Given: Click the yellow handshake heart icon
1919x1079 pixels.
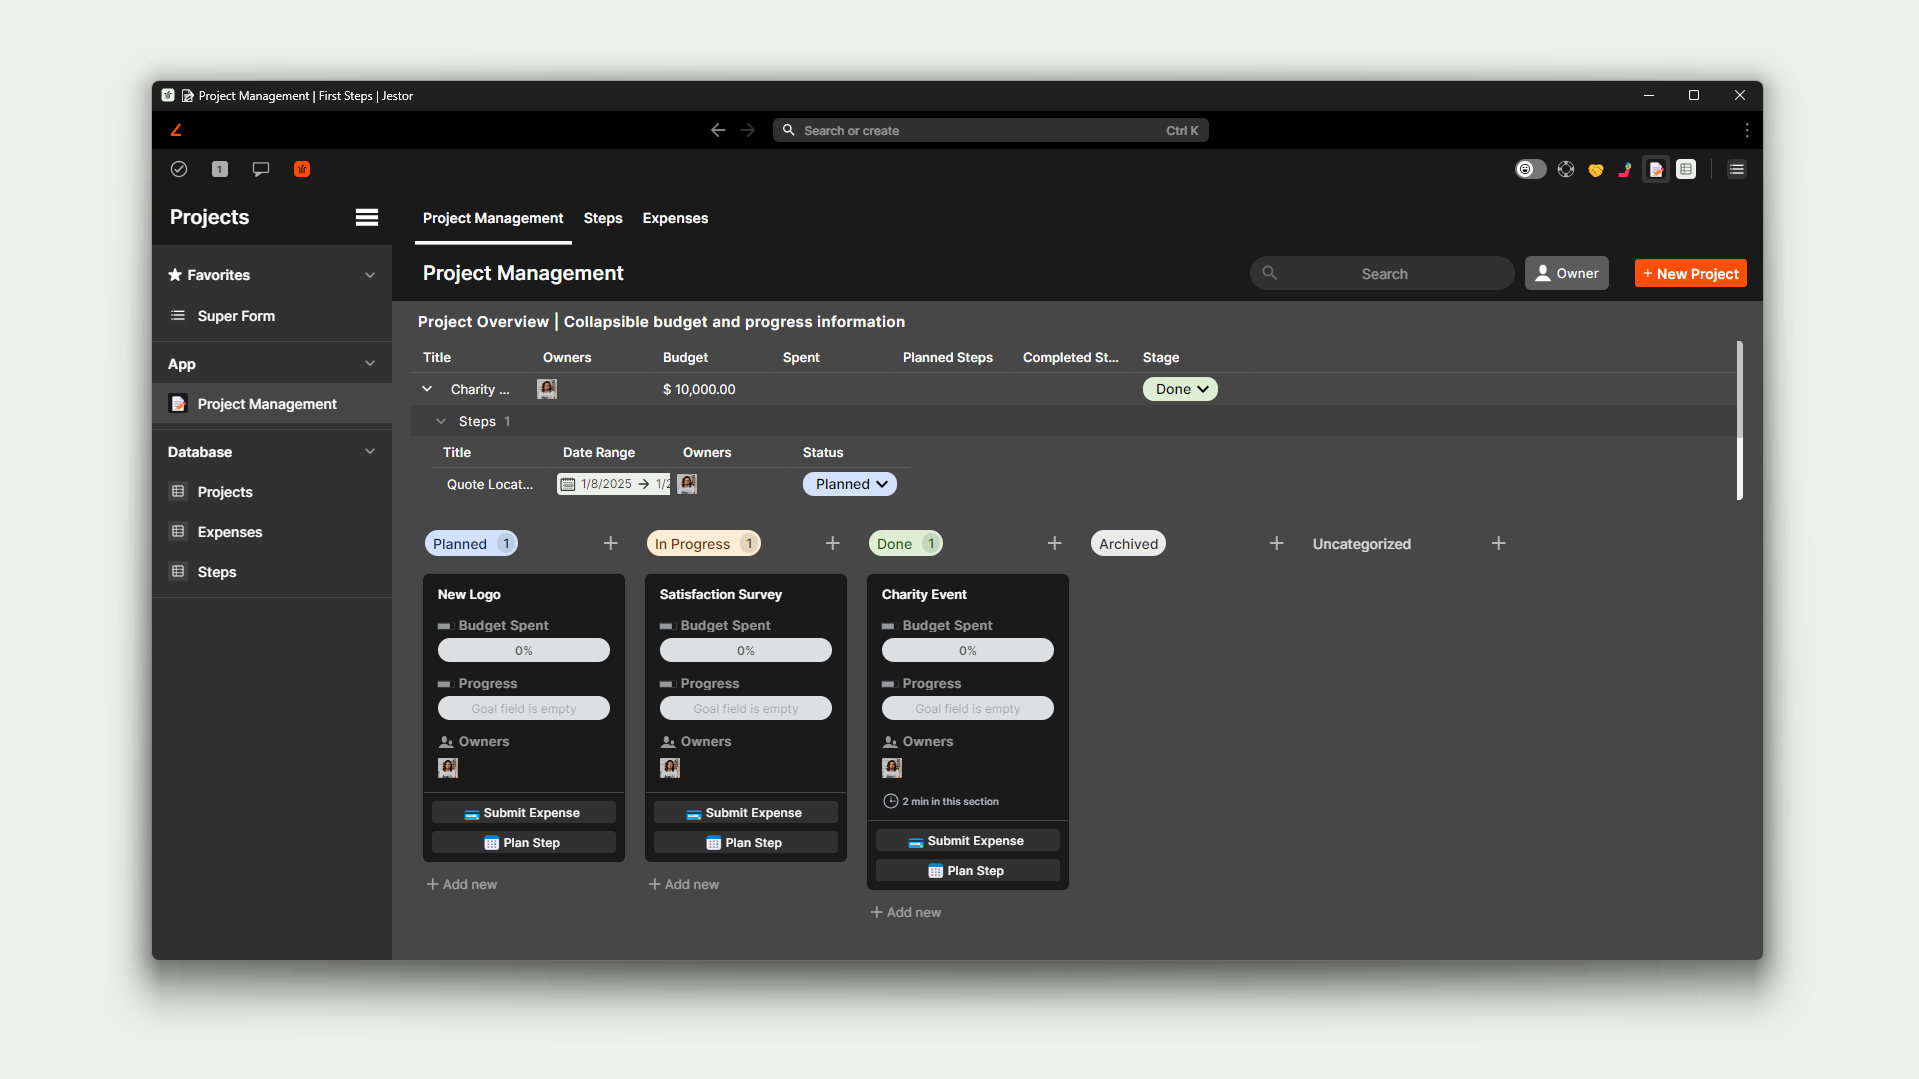Looking at the screenshot, I should pos(1596,169).
